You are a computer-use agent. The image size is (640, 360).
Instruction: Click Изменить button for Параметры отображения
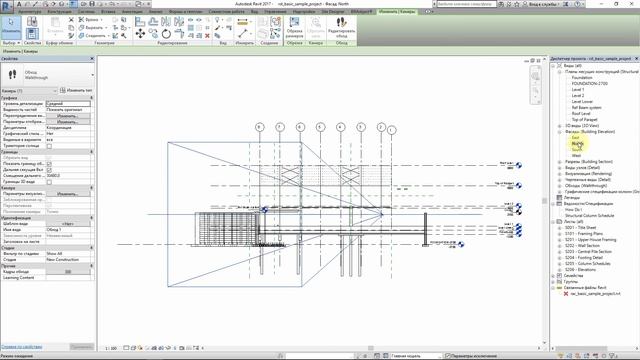coord(68,122)
